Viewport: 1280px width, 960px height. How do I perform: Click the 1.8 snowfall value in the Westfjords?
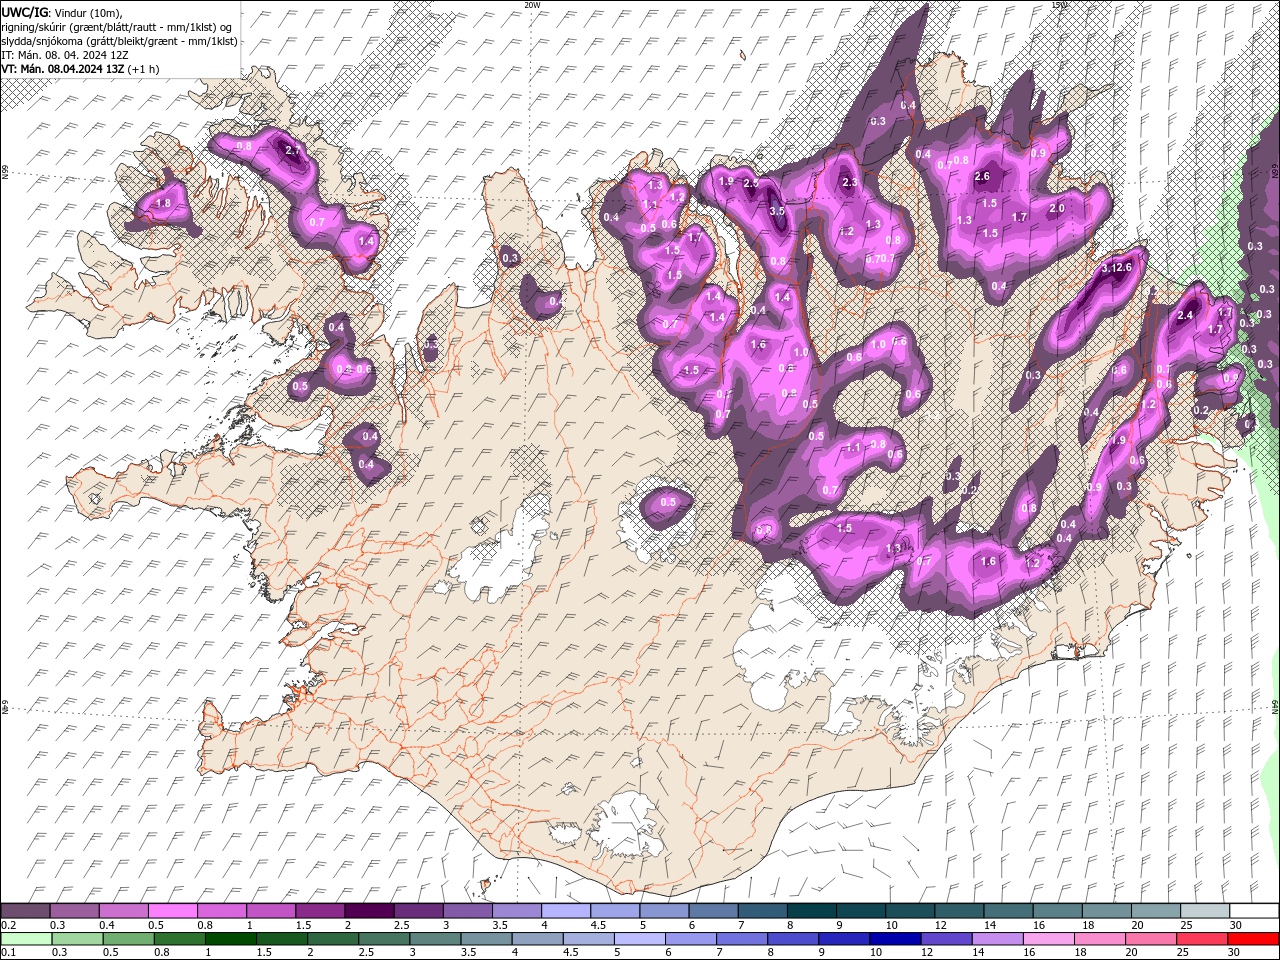164,203
